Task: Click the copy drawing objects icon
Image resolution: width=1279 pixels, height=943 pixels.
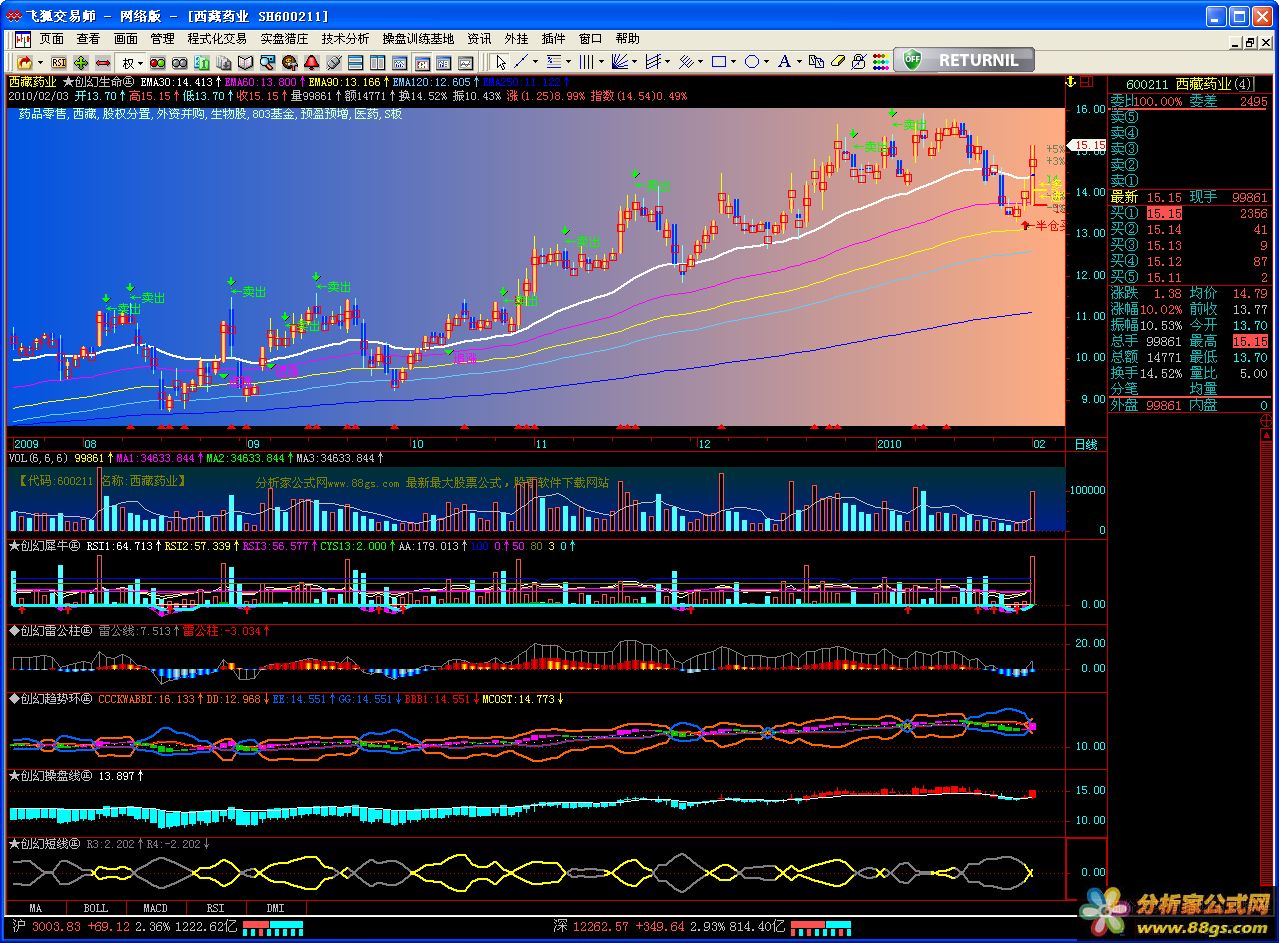Action: point(816,62)
